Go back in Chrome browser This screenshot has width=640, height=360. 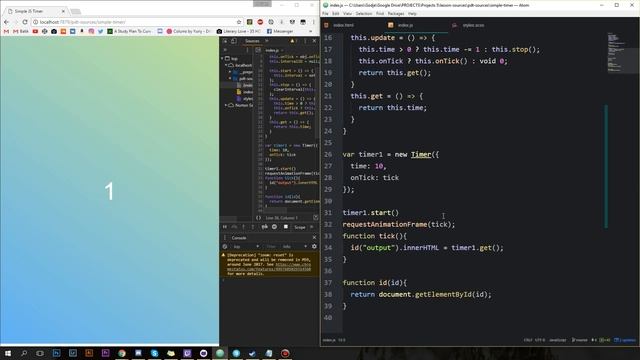(6, 22)
